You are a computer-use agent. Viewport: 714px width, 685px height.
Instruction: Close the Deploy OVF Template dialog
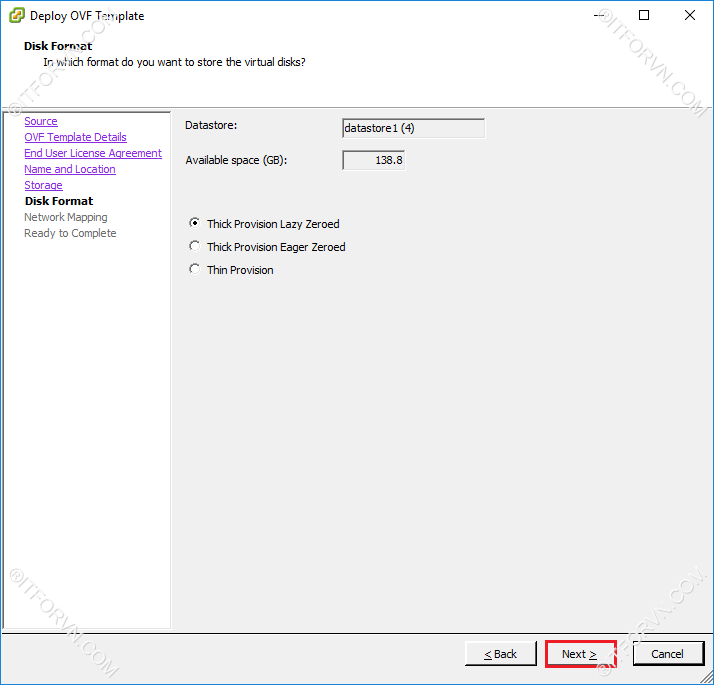(689, 16)
